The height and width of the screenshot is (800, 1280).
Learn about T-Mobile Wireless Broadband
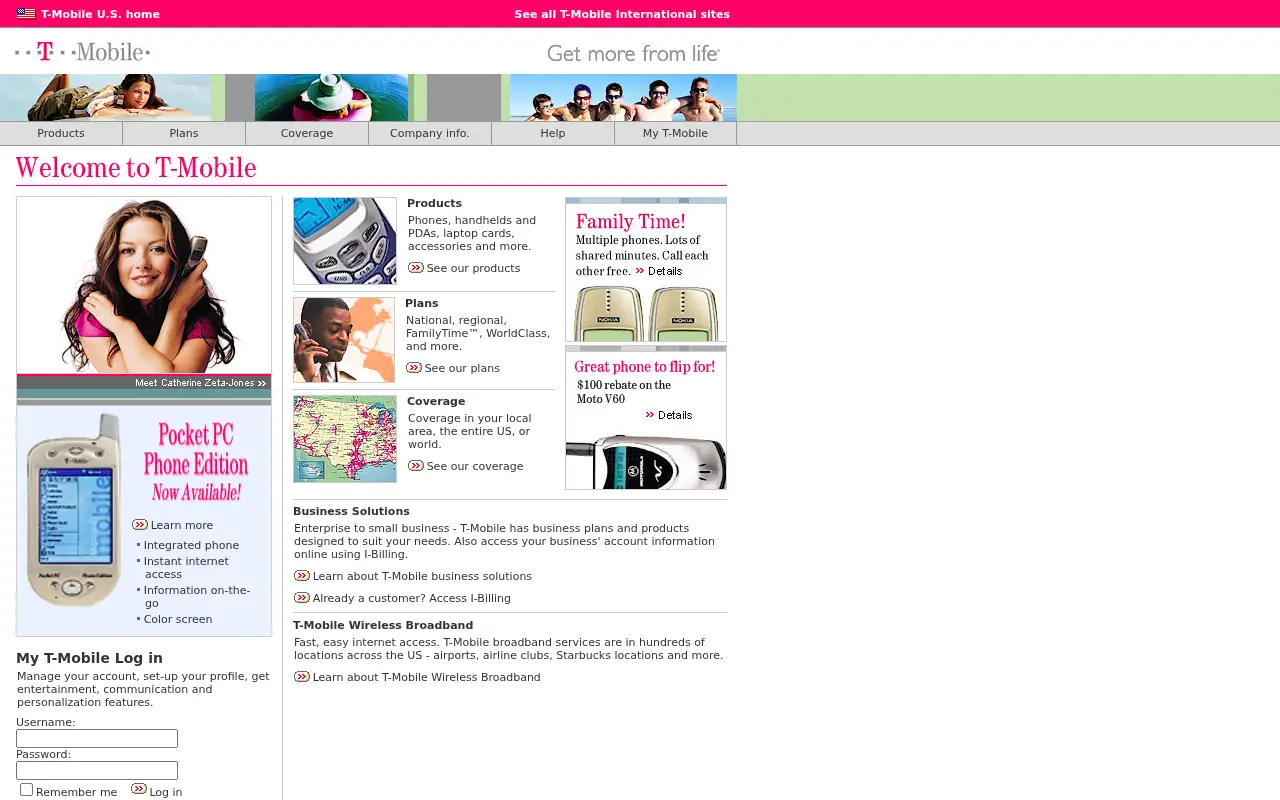[x=426, y=677]
